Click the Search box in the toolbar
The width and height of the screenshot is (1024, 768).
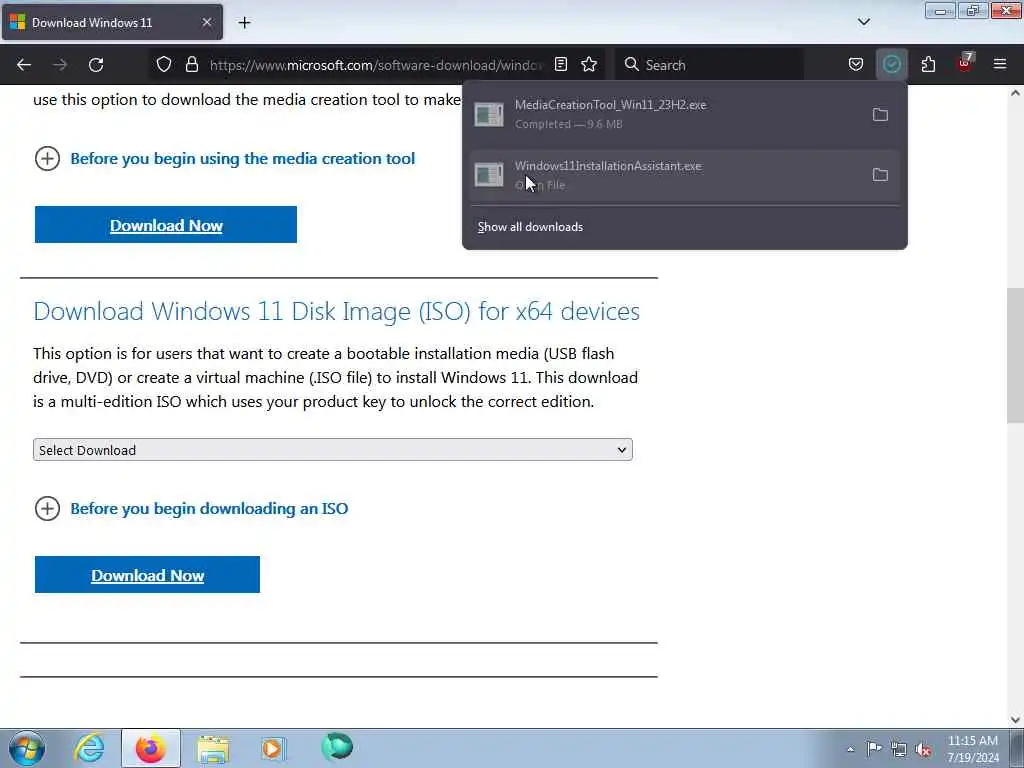[711, 65]
